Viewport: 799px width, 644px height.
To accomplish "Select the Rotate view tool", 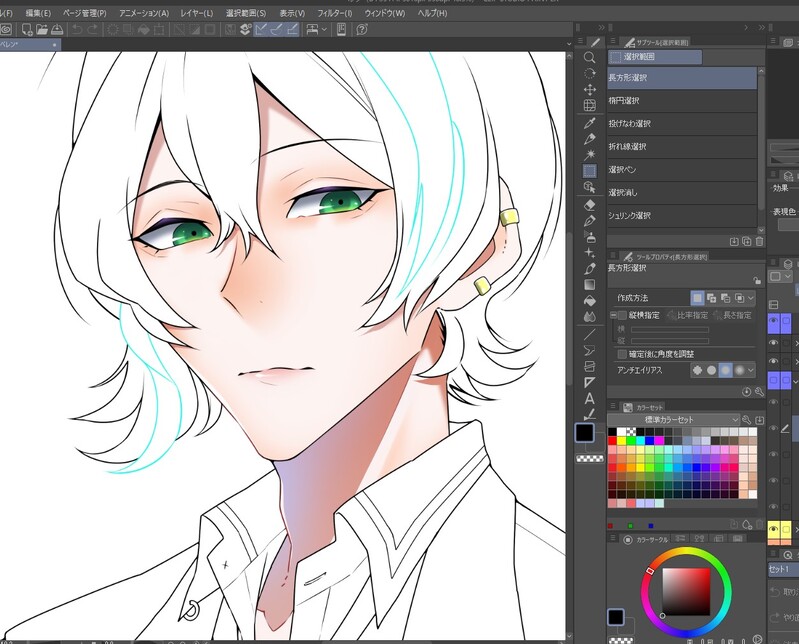I will pyautogui.click(x=590, y=73).
